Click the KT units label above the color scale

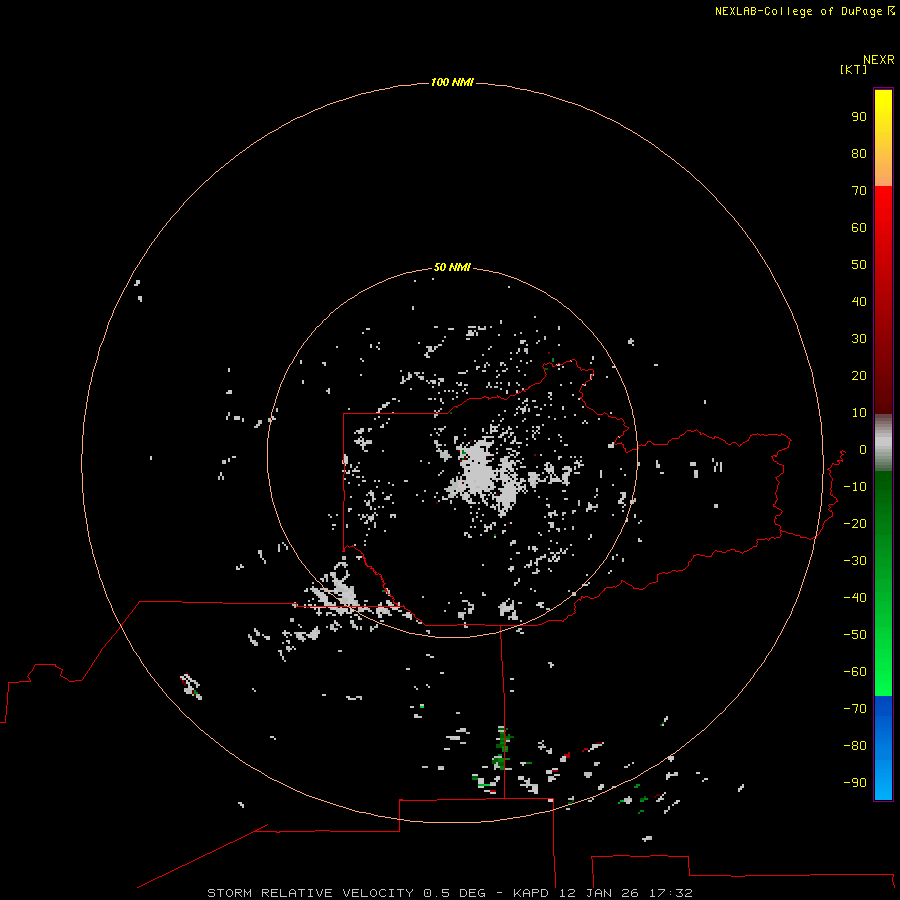[854, 69]
